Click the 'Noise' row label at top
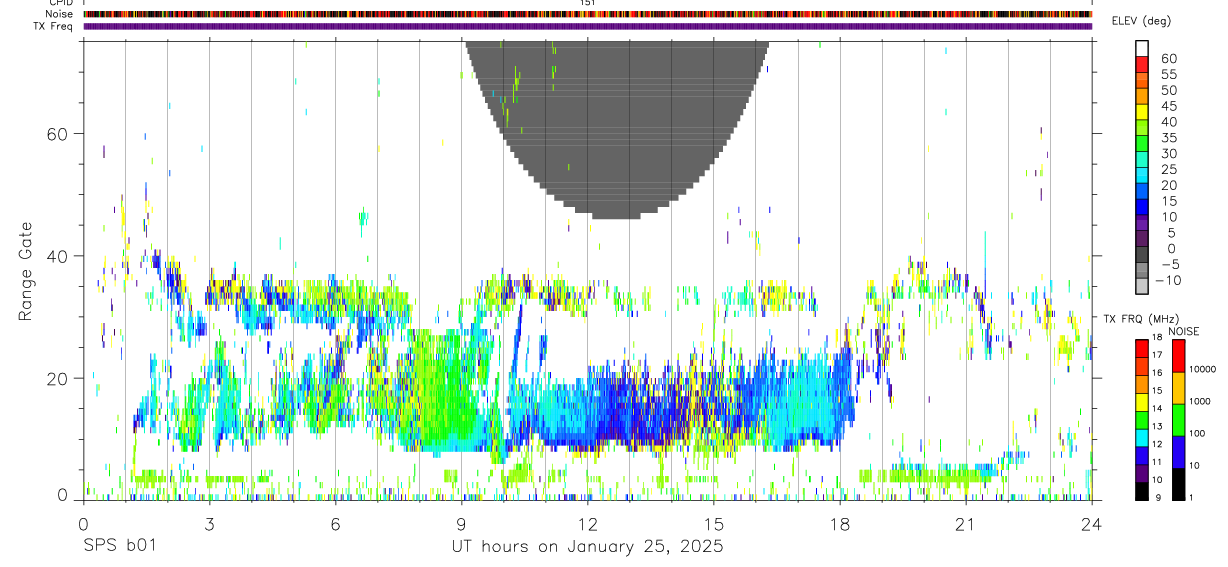This screenshot has height=567, width=1228. pyautogui.click(x=60, y=14)
